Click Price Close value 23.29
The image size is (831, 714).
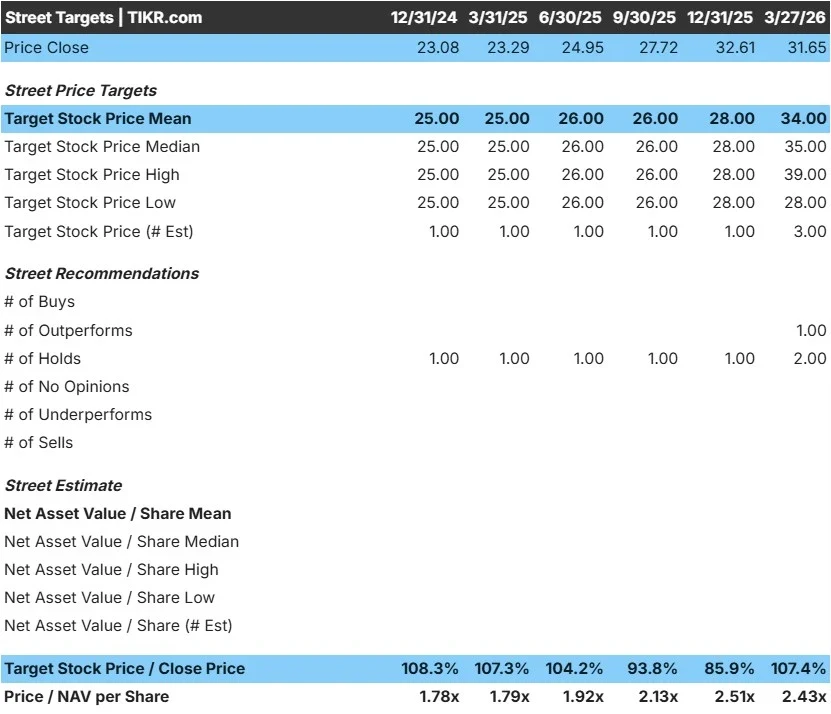point(508,48)
